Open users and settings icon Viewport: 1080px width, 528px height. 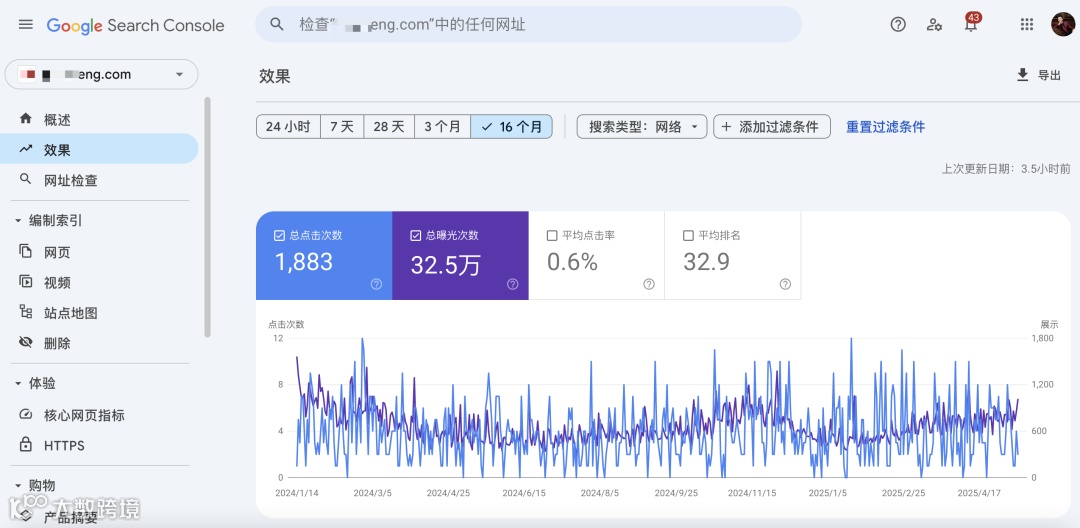[935, 25]
